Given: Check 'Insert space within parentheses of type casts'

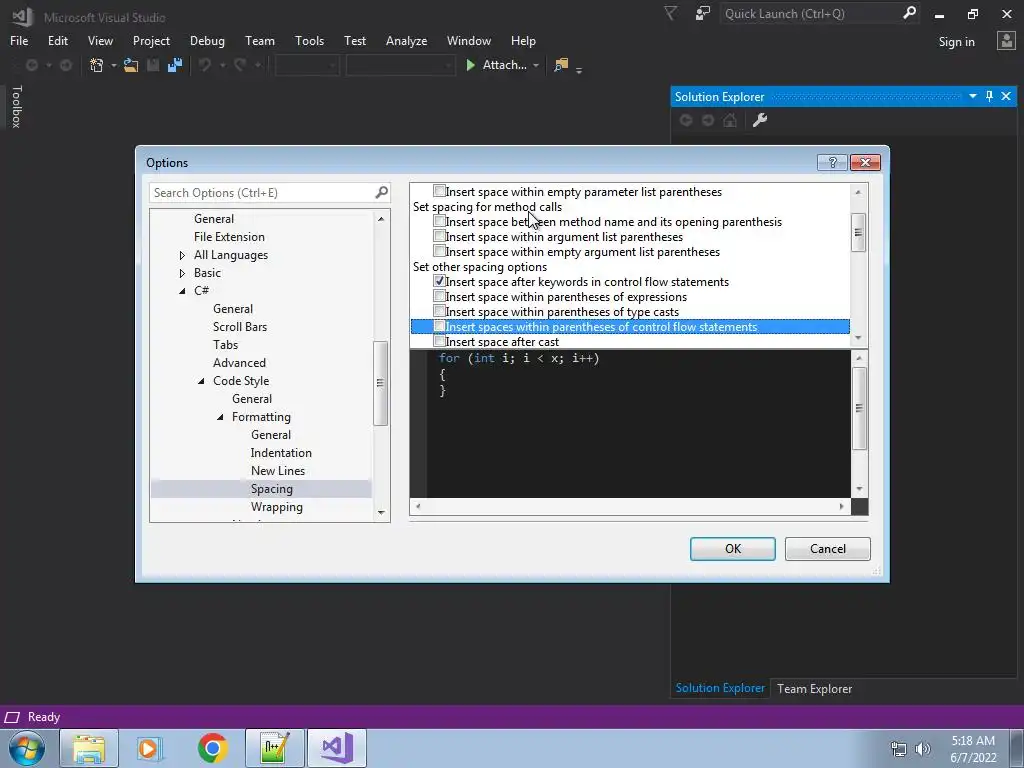Looking at the screenshot, I should pos(440,312).
